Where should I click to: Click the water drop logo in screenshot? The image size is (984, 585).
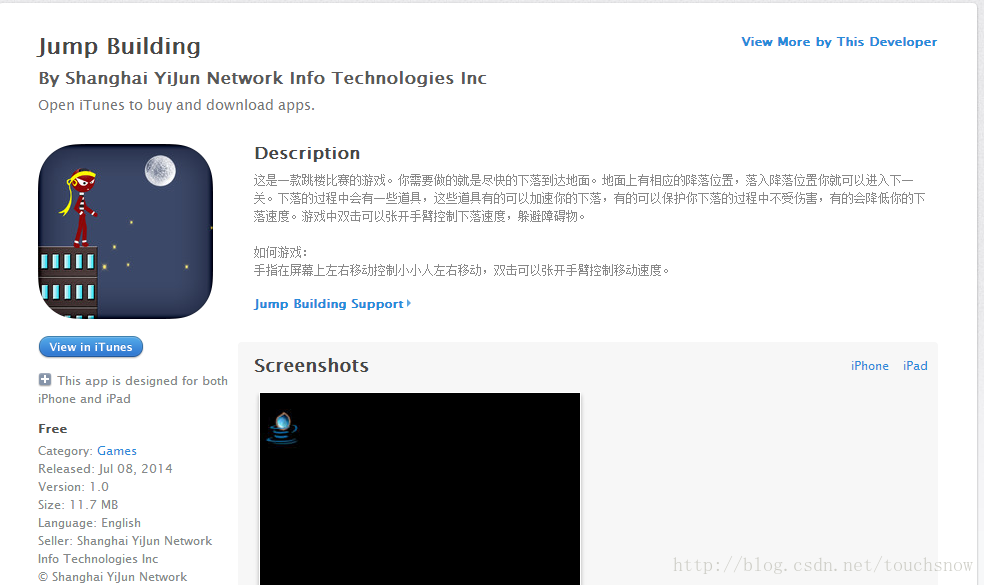[282, 427]
